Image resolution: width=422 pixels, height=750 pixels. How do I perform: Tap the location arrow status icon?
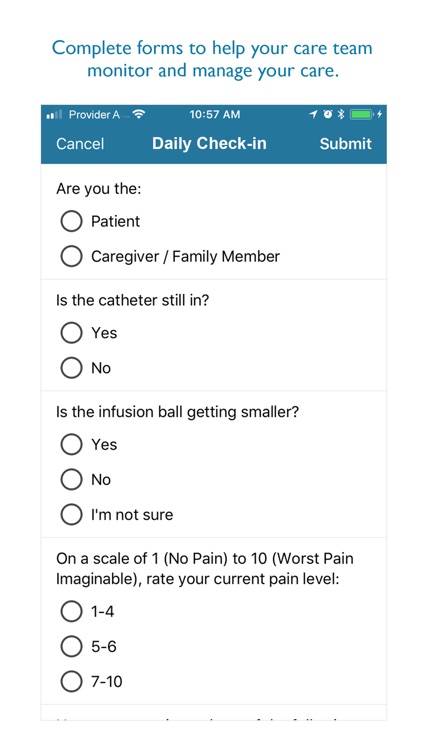(313, 114)
